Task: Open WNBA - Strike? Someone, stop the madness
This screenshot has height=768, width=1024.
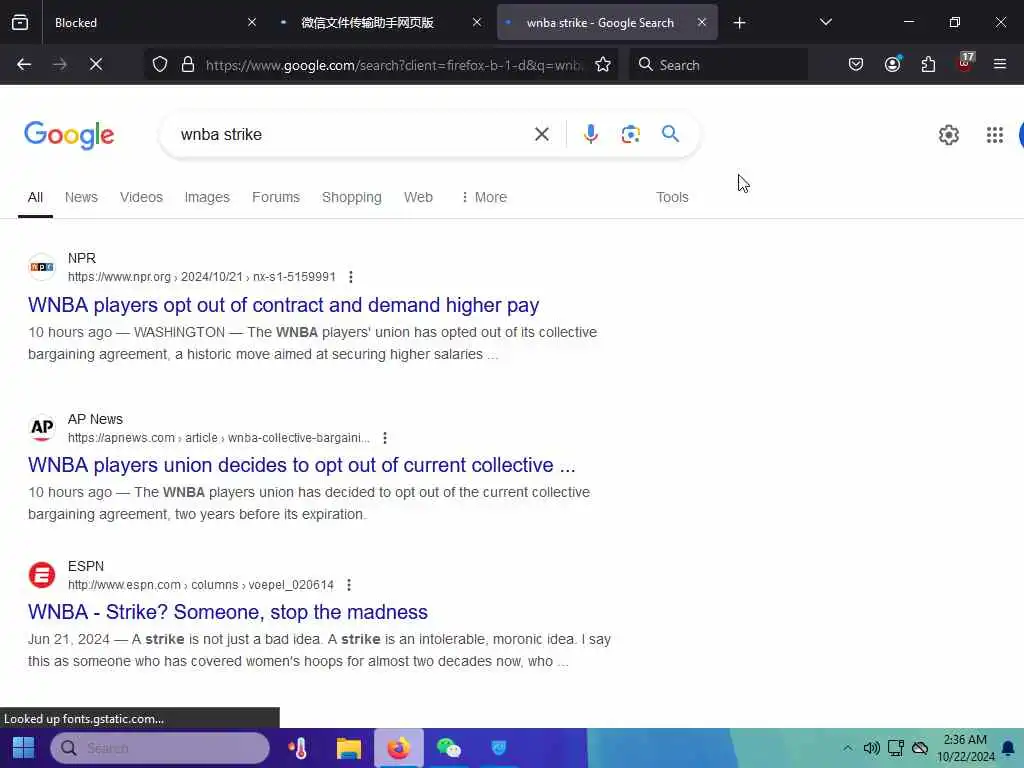Action: (228, 612)
